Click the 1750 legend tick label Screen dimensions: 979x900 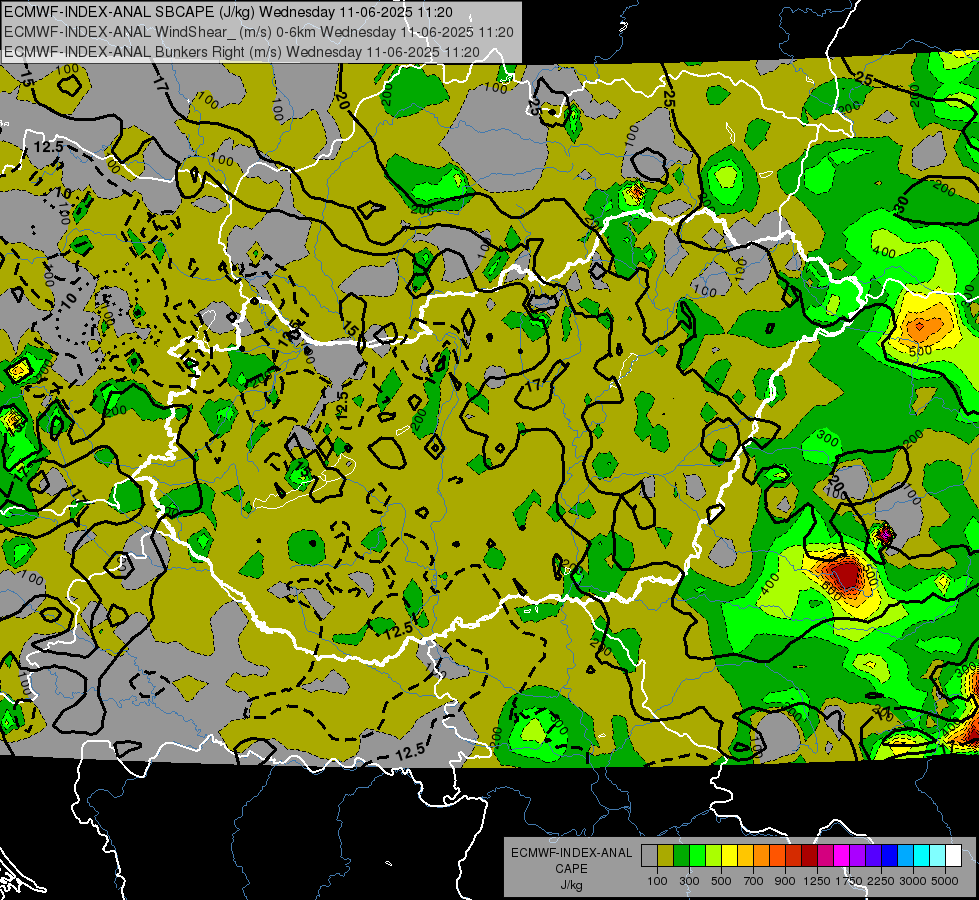click(x=849, y=881)
